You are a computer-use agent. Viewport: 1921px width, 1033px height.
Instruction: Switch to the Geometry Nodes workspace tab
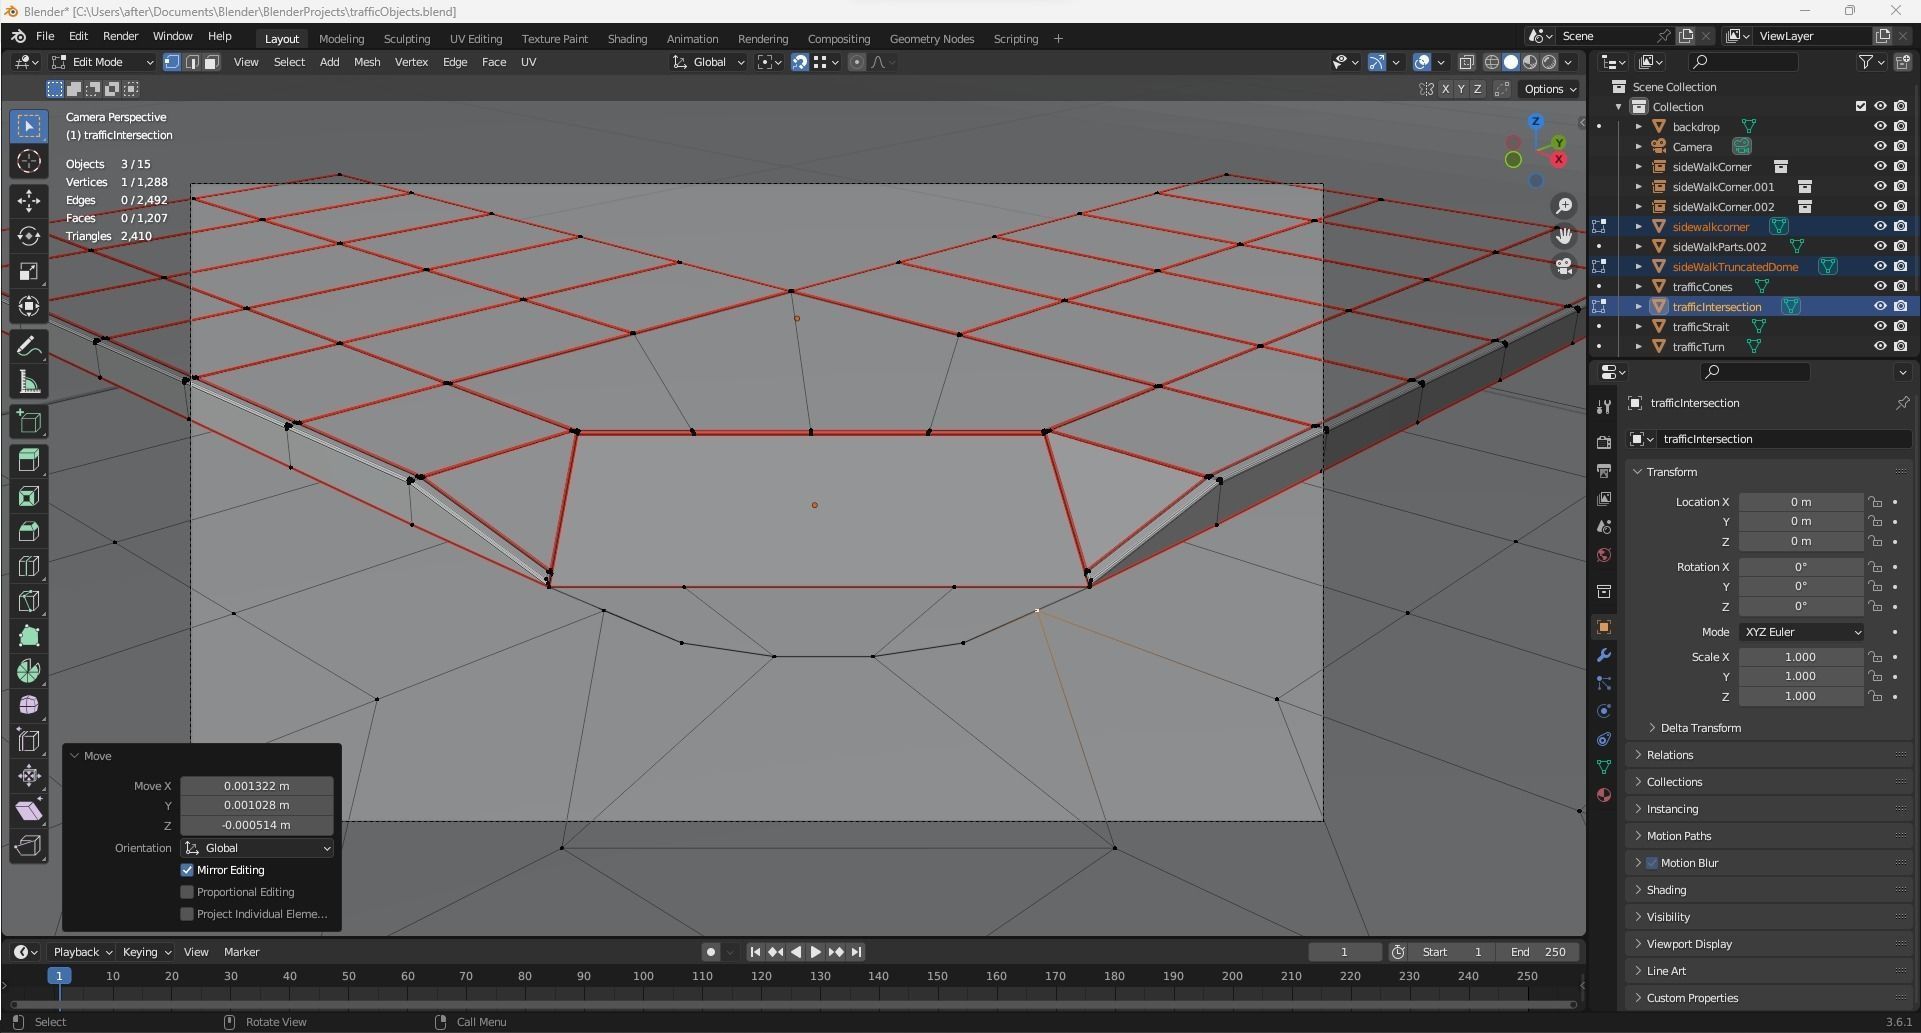(931, 39)
